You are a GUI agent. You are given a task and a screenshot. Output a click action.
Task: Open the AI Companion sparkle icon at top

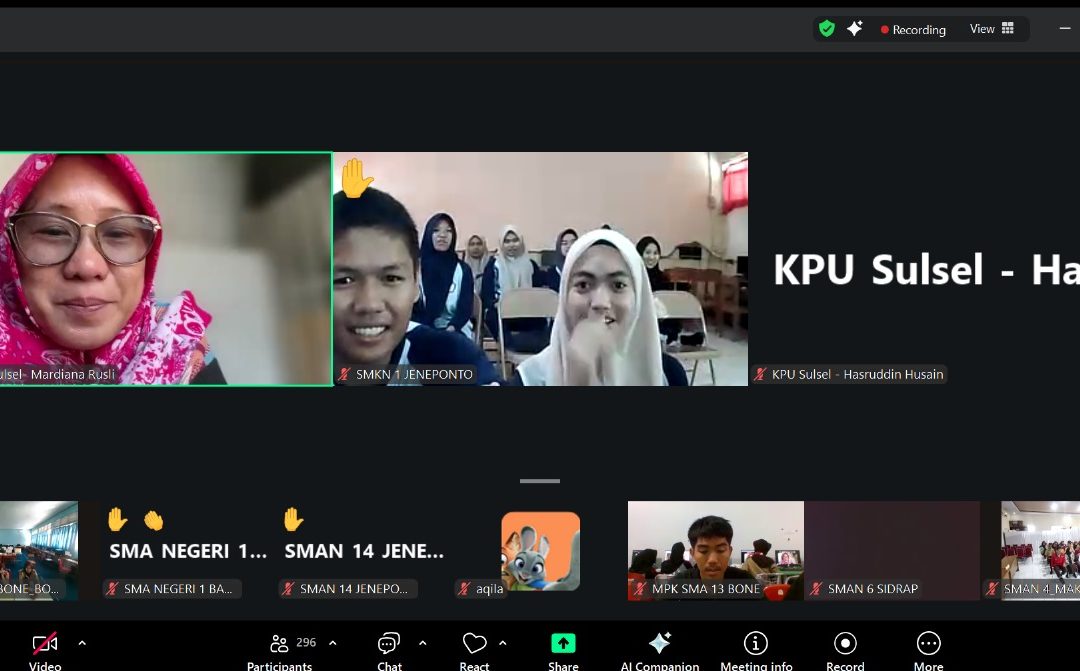point(854,29)
